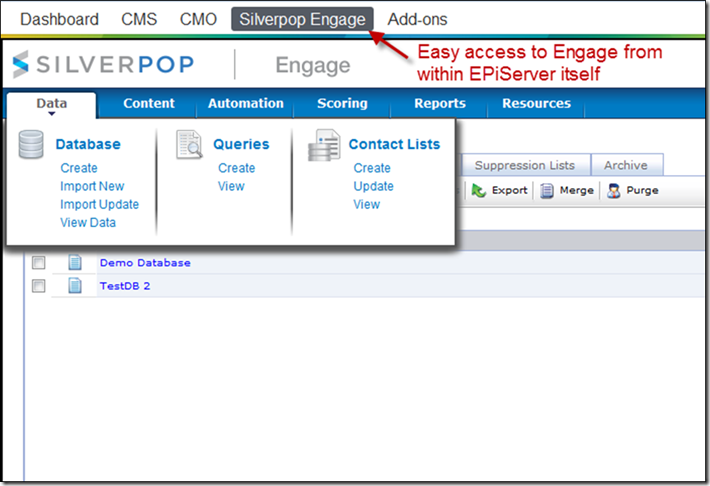This screenshot has width=710, height=486.
Task: Switch to the Automation tab
Action: coord(246,103)
